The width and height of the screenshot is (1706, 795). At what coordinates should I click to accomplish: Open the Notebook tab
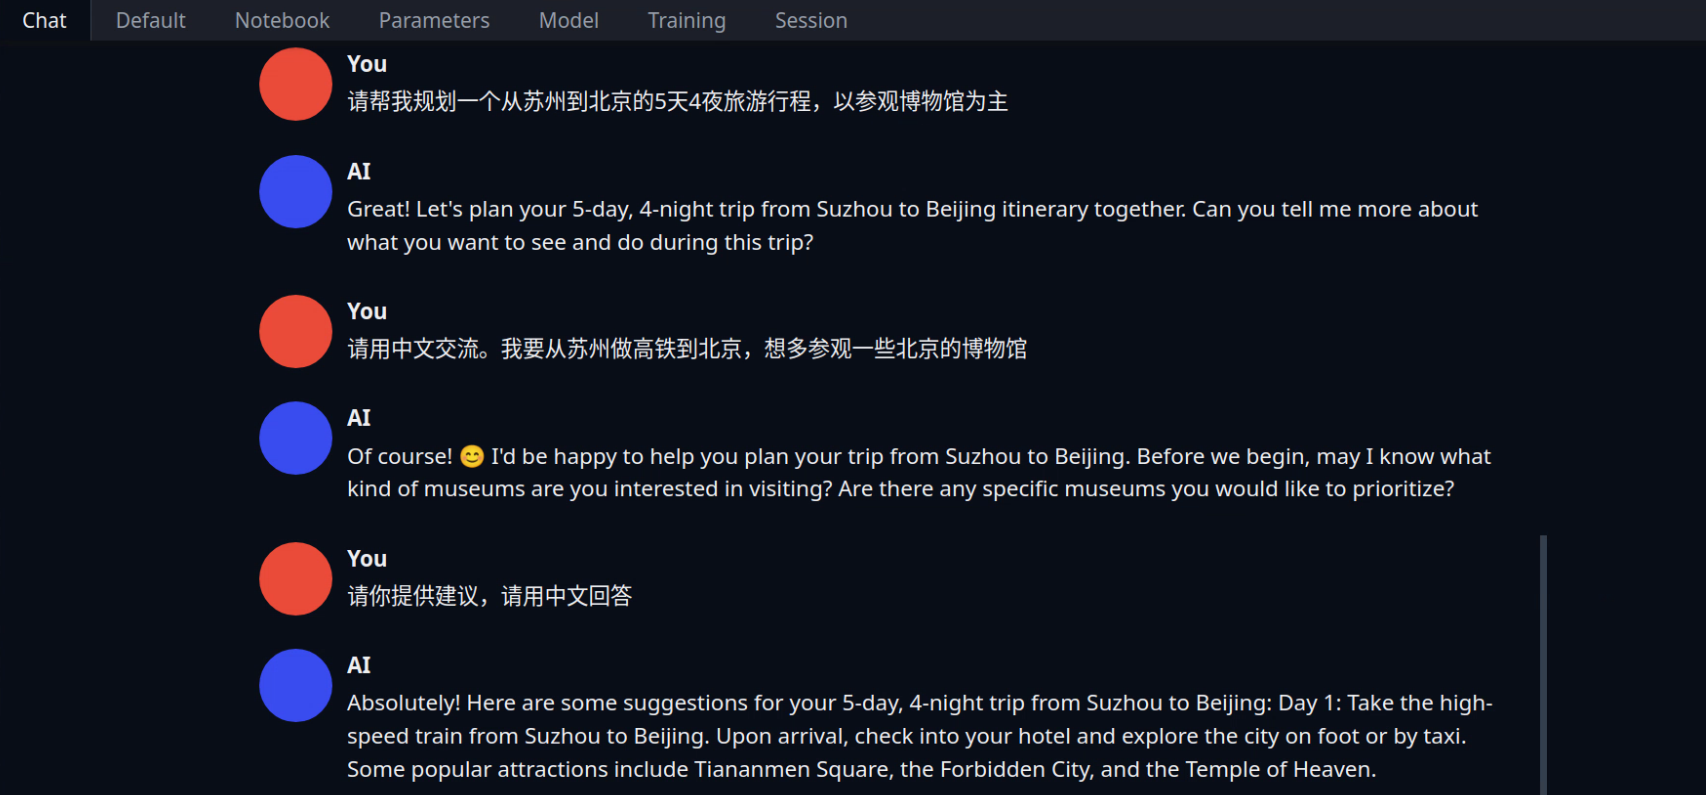(282, 20)
